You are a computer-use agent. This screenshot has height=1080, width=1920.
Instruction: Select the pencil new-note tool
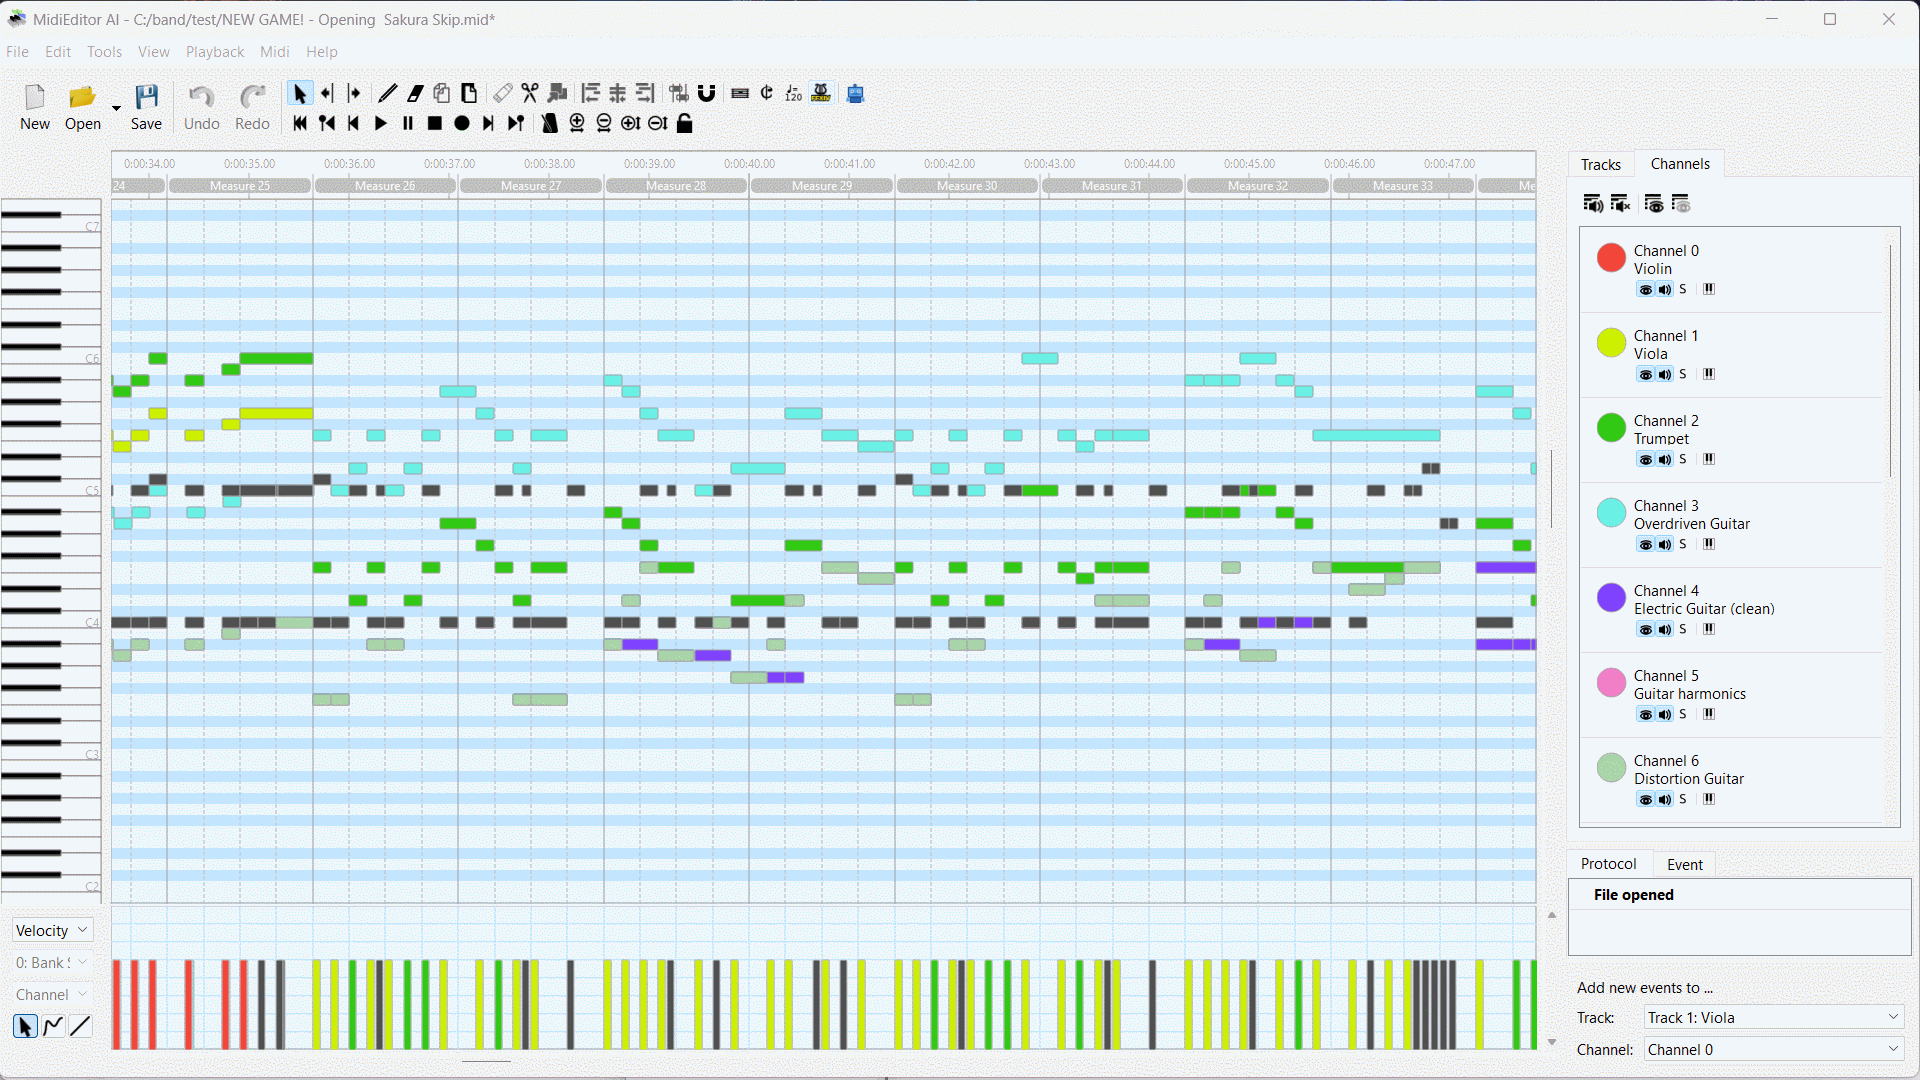coord(387,93)
